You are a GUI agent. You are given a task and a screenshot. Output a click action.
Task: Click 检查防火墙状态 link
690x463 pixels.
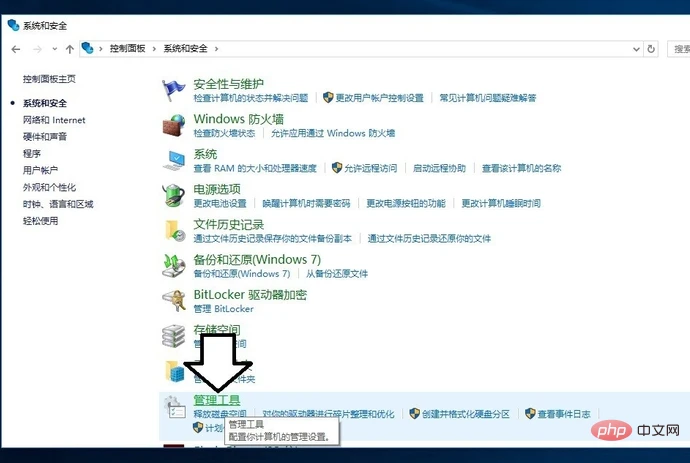coord(224,133)
